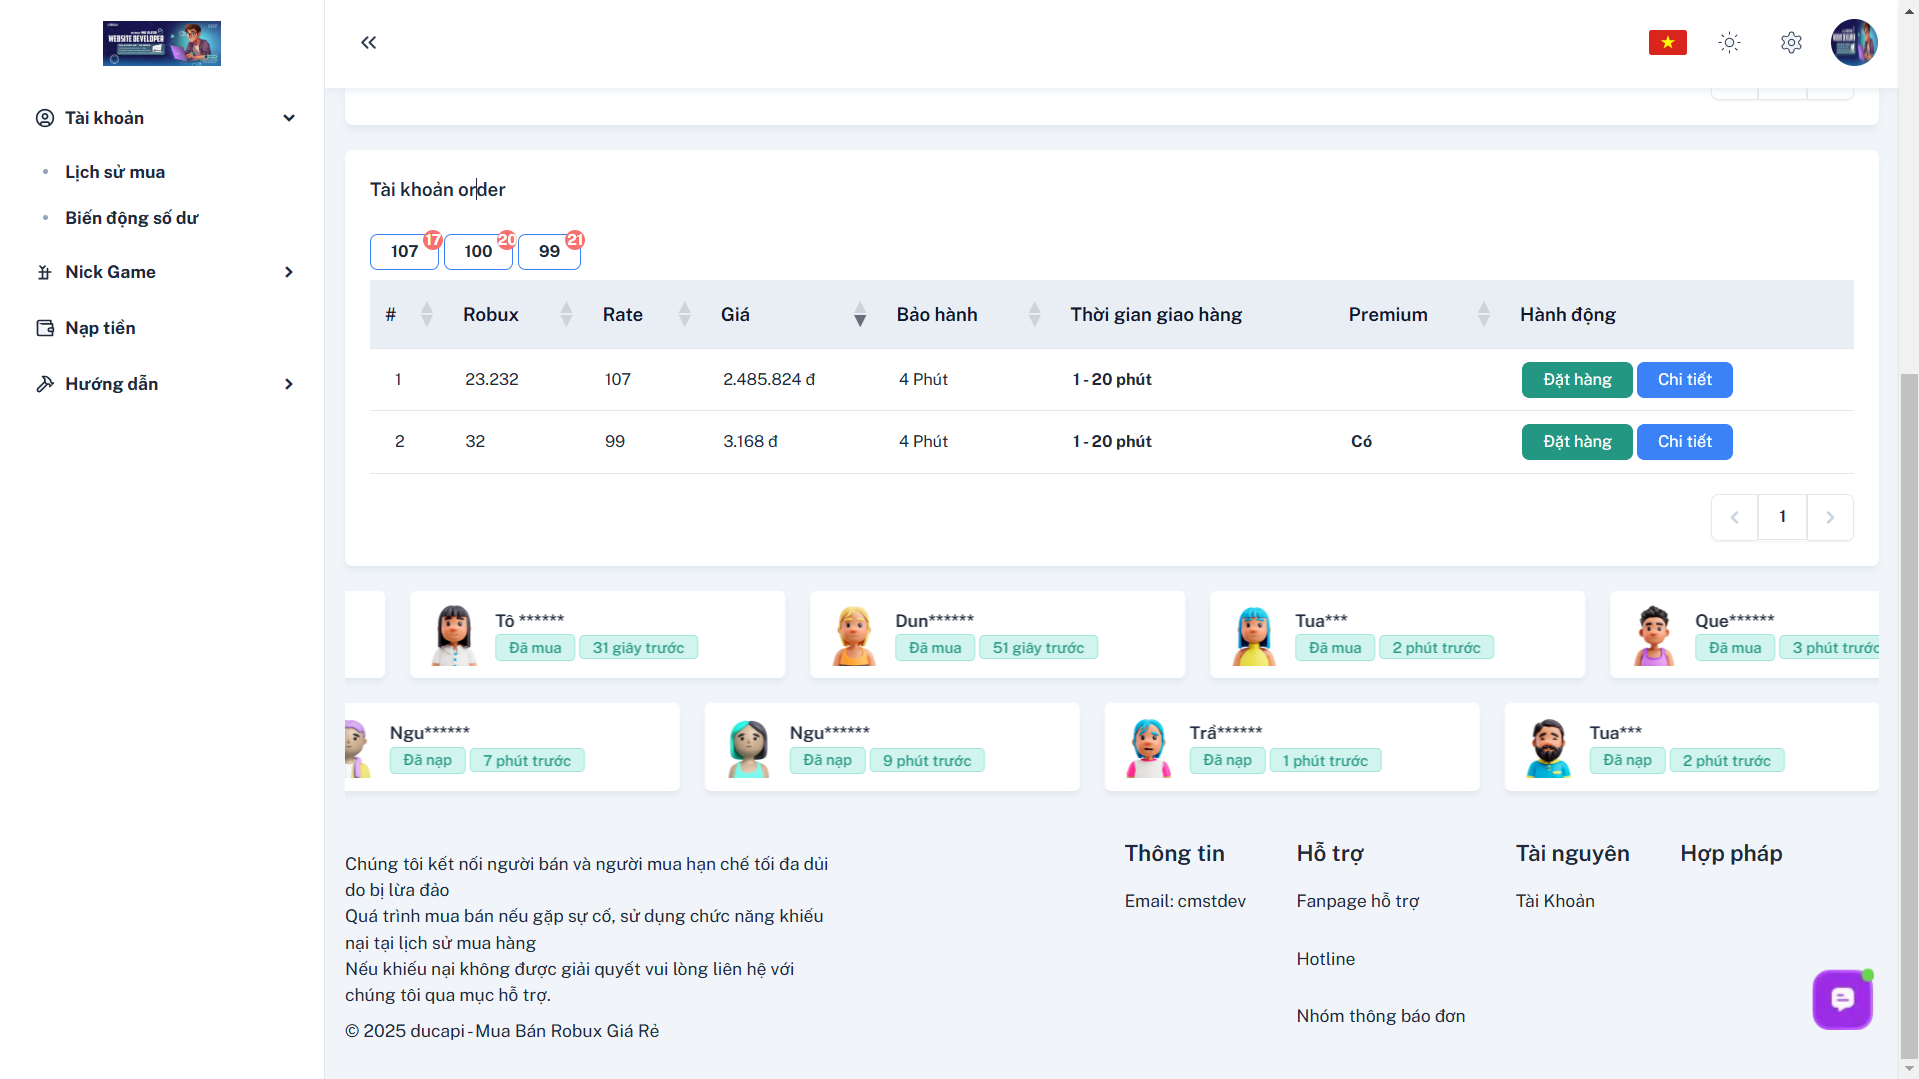
Task: Collapse the sidebar with double-chevron icon
Action: coord(368,42)
